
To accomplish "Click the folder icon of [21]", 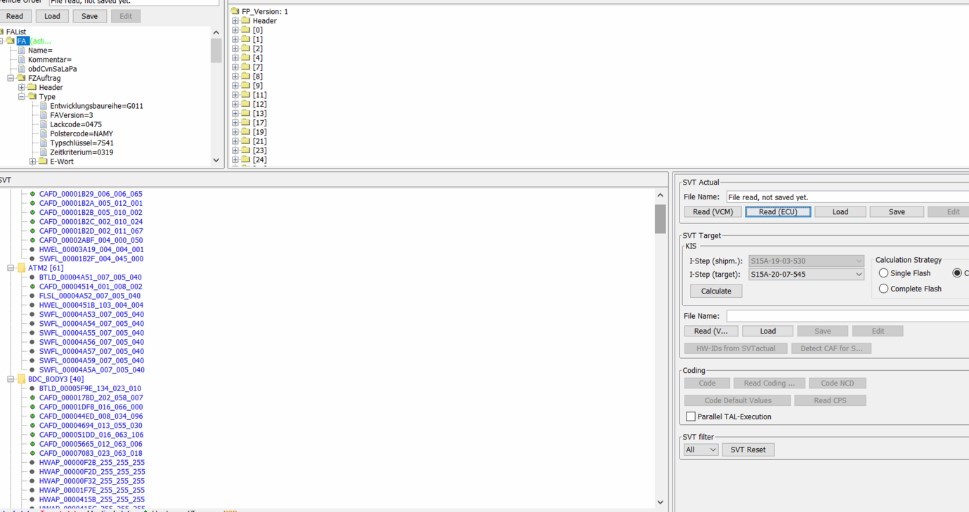I will click(245, 141).
